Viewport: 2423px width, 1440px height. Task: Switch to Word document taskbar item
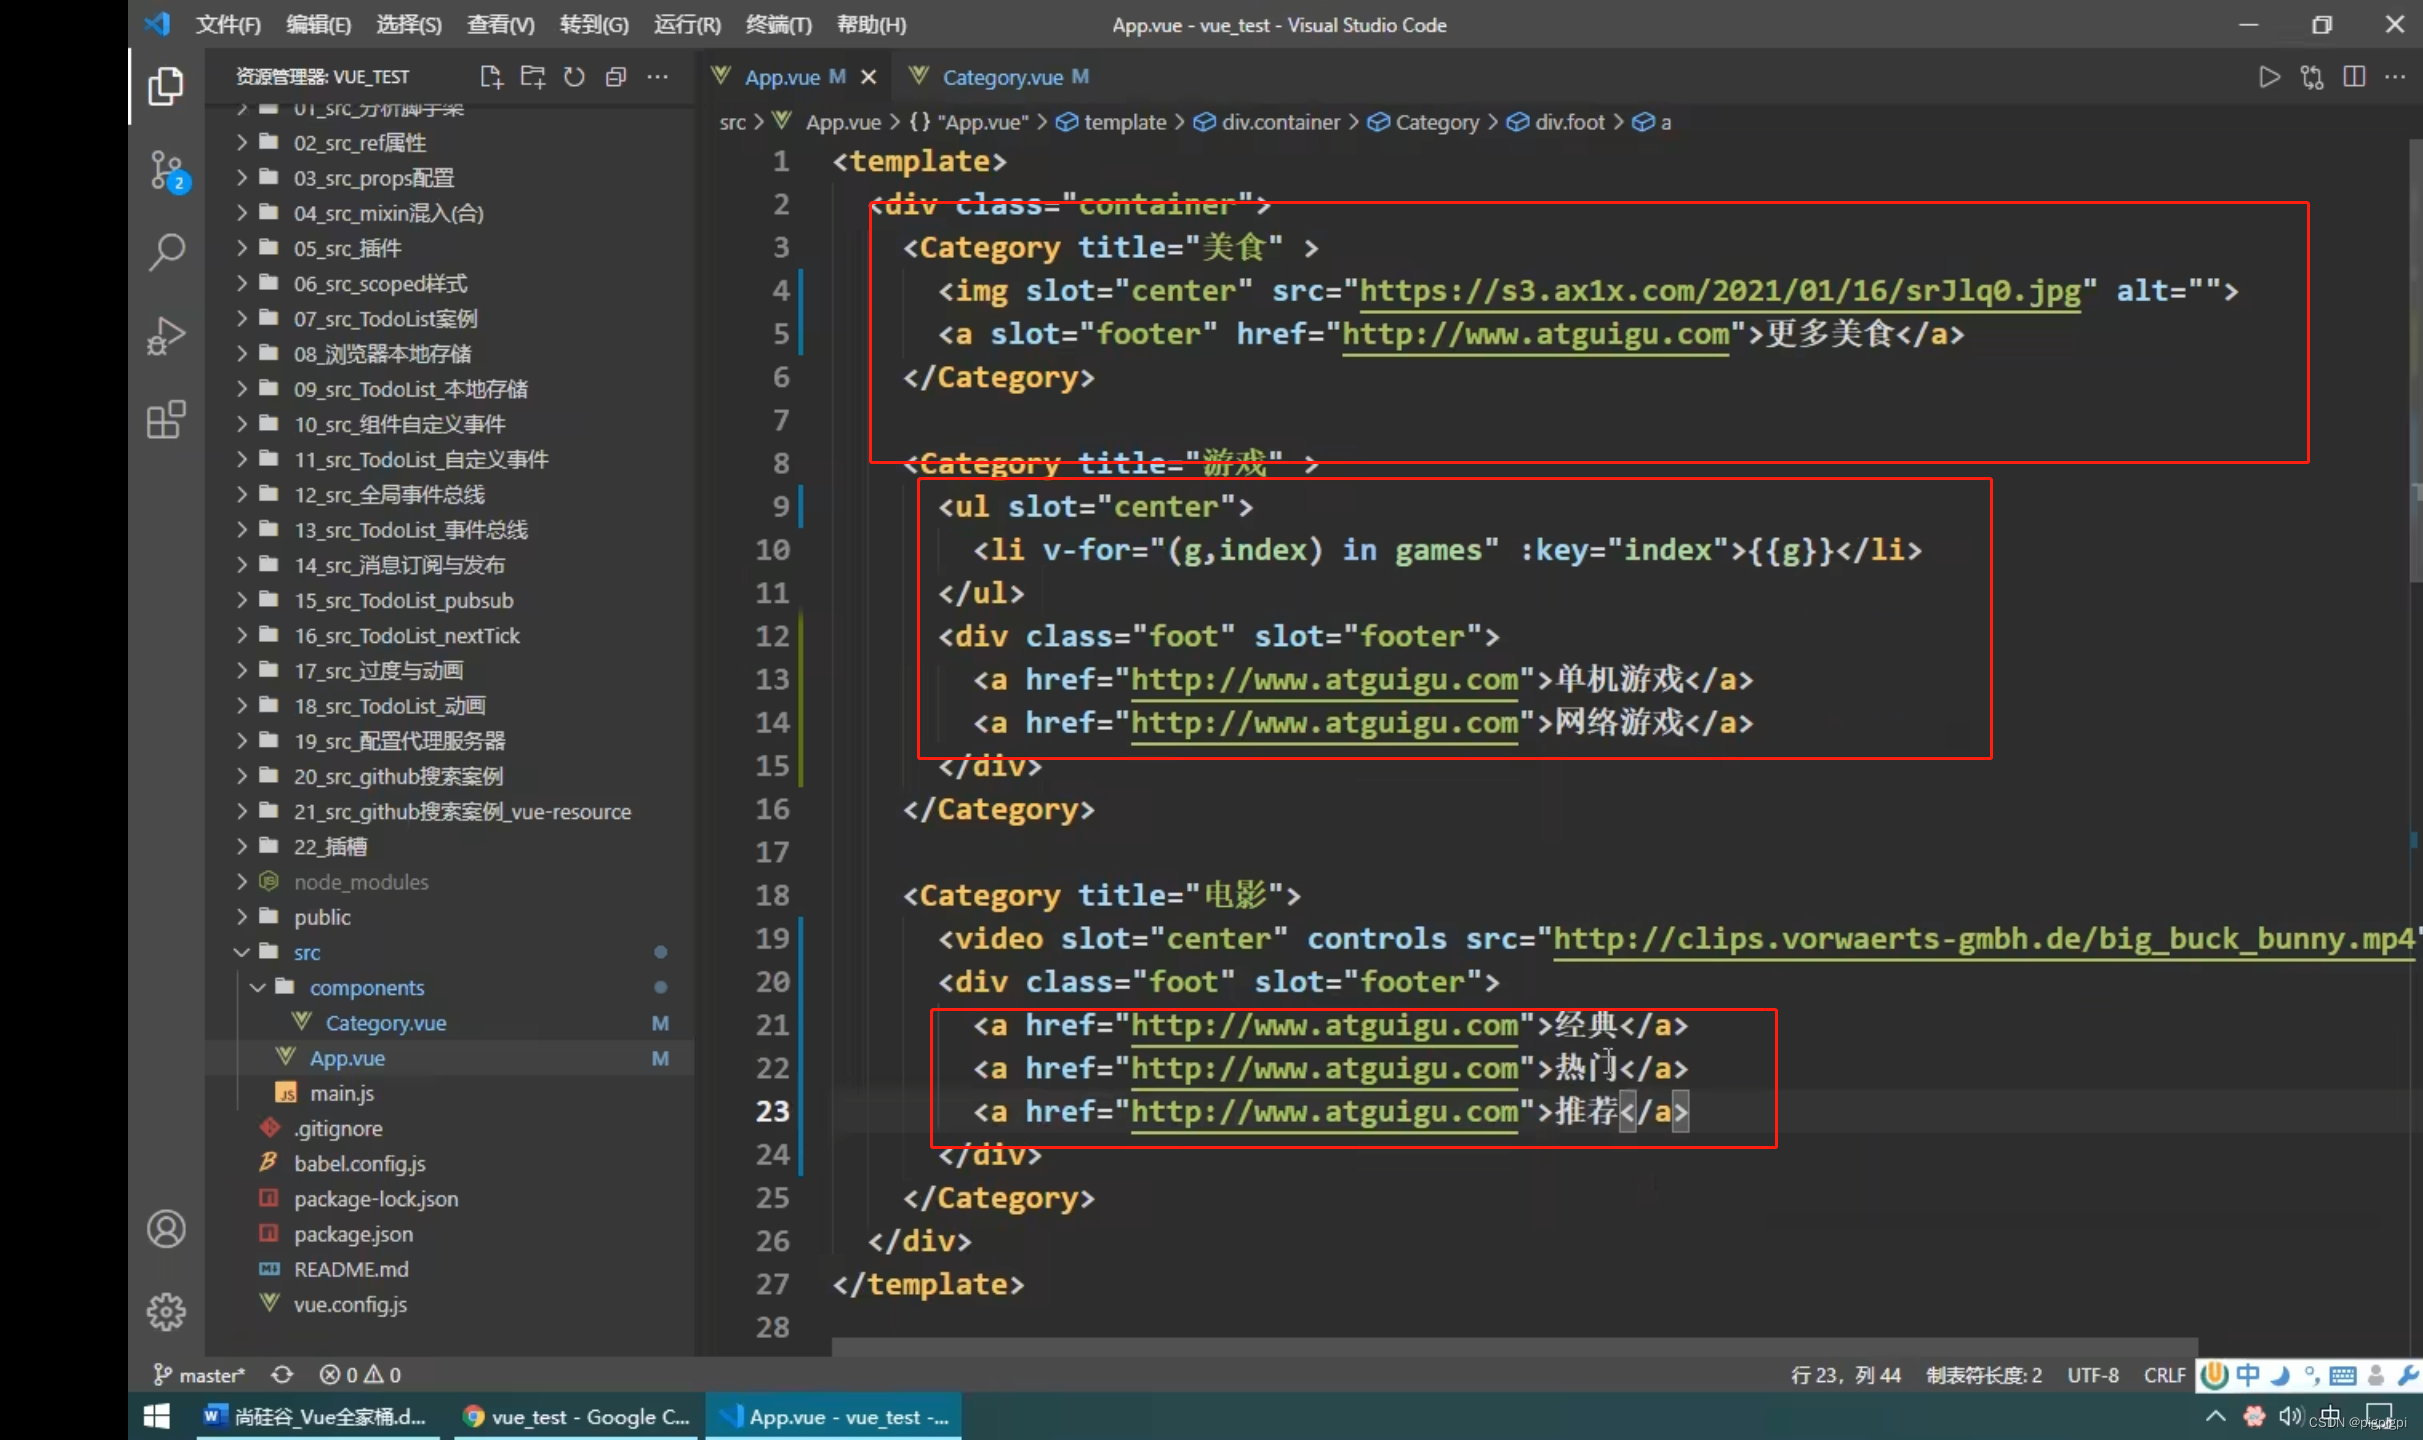(x=317, y=1416)
